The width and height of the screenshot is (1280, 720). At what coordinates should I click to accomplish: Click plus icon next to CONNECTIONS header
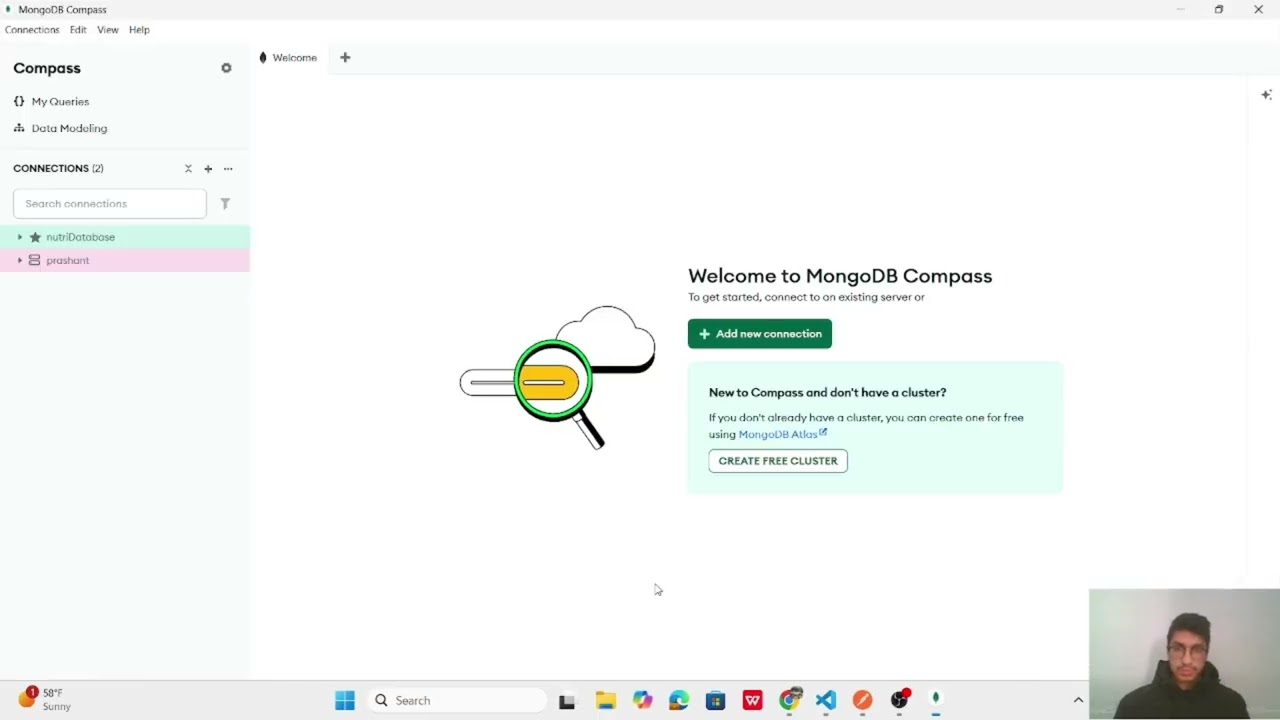click(x=208, y=168)
